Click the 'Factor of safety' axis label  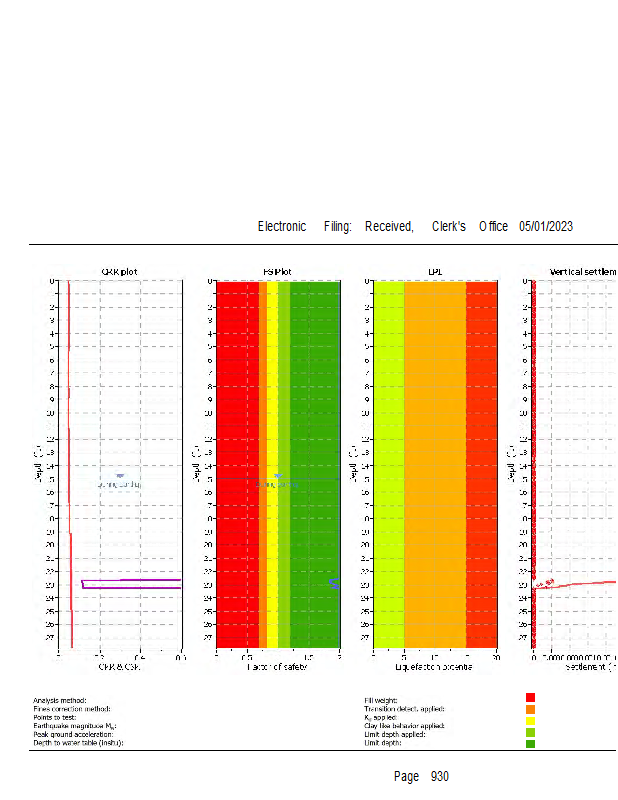(277, 667)
